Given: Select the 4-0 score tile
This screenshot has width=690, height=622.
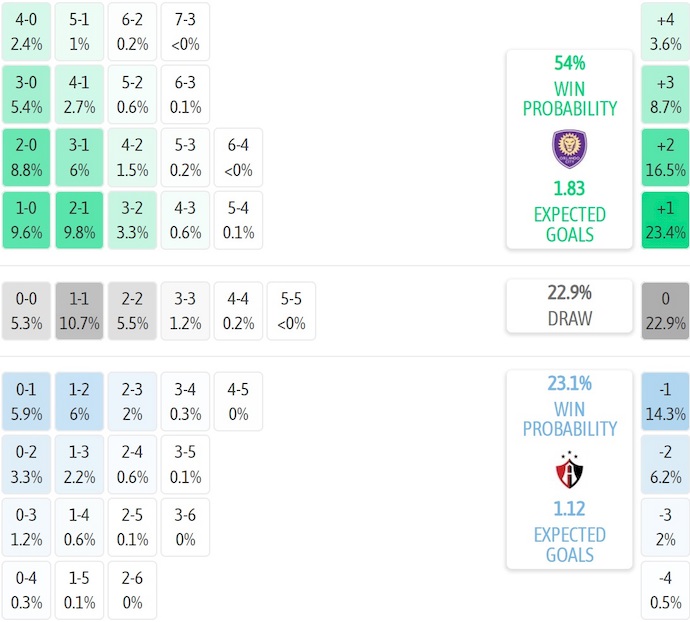Looking at the screenshot, I should pos(26,31).
